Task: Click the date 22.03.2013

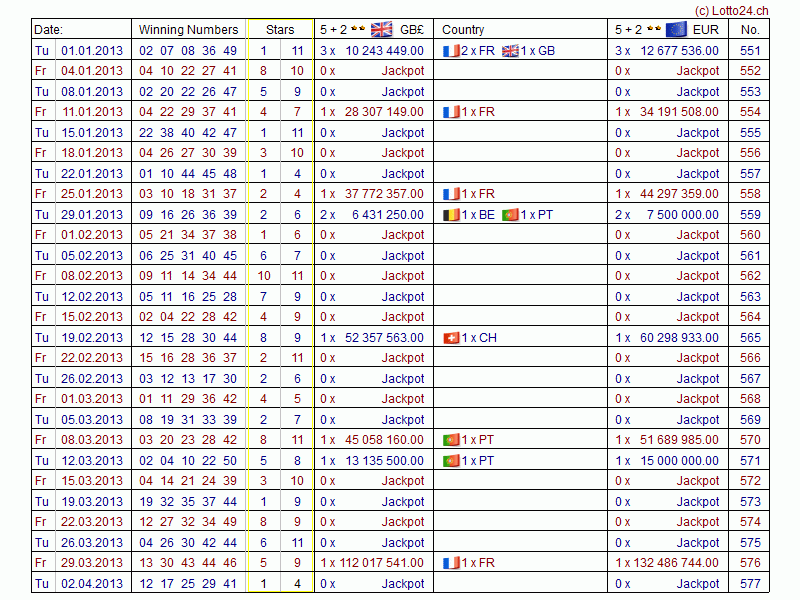Action: [92, 522]
